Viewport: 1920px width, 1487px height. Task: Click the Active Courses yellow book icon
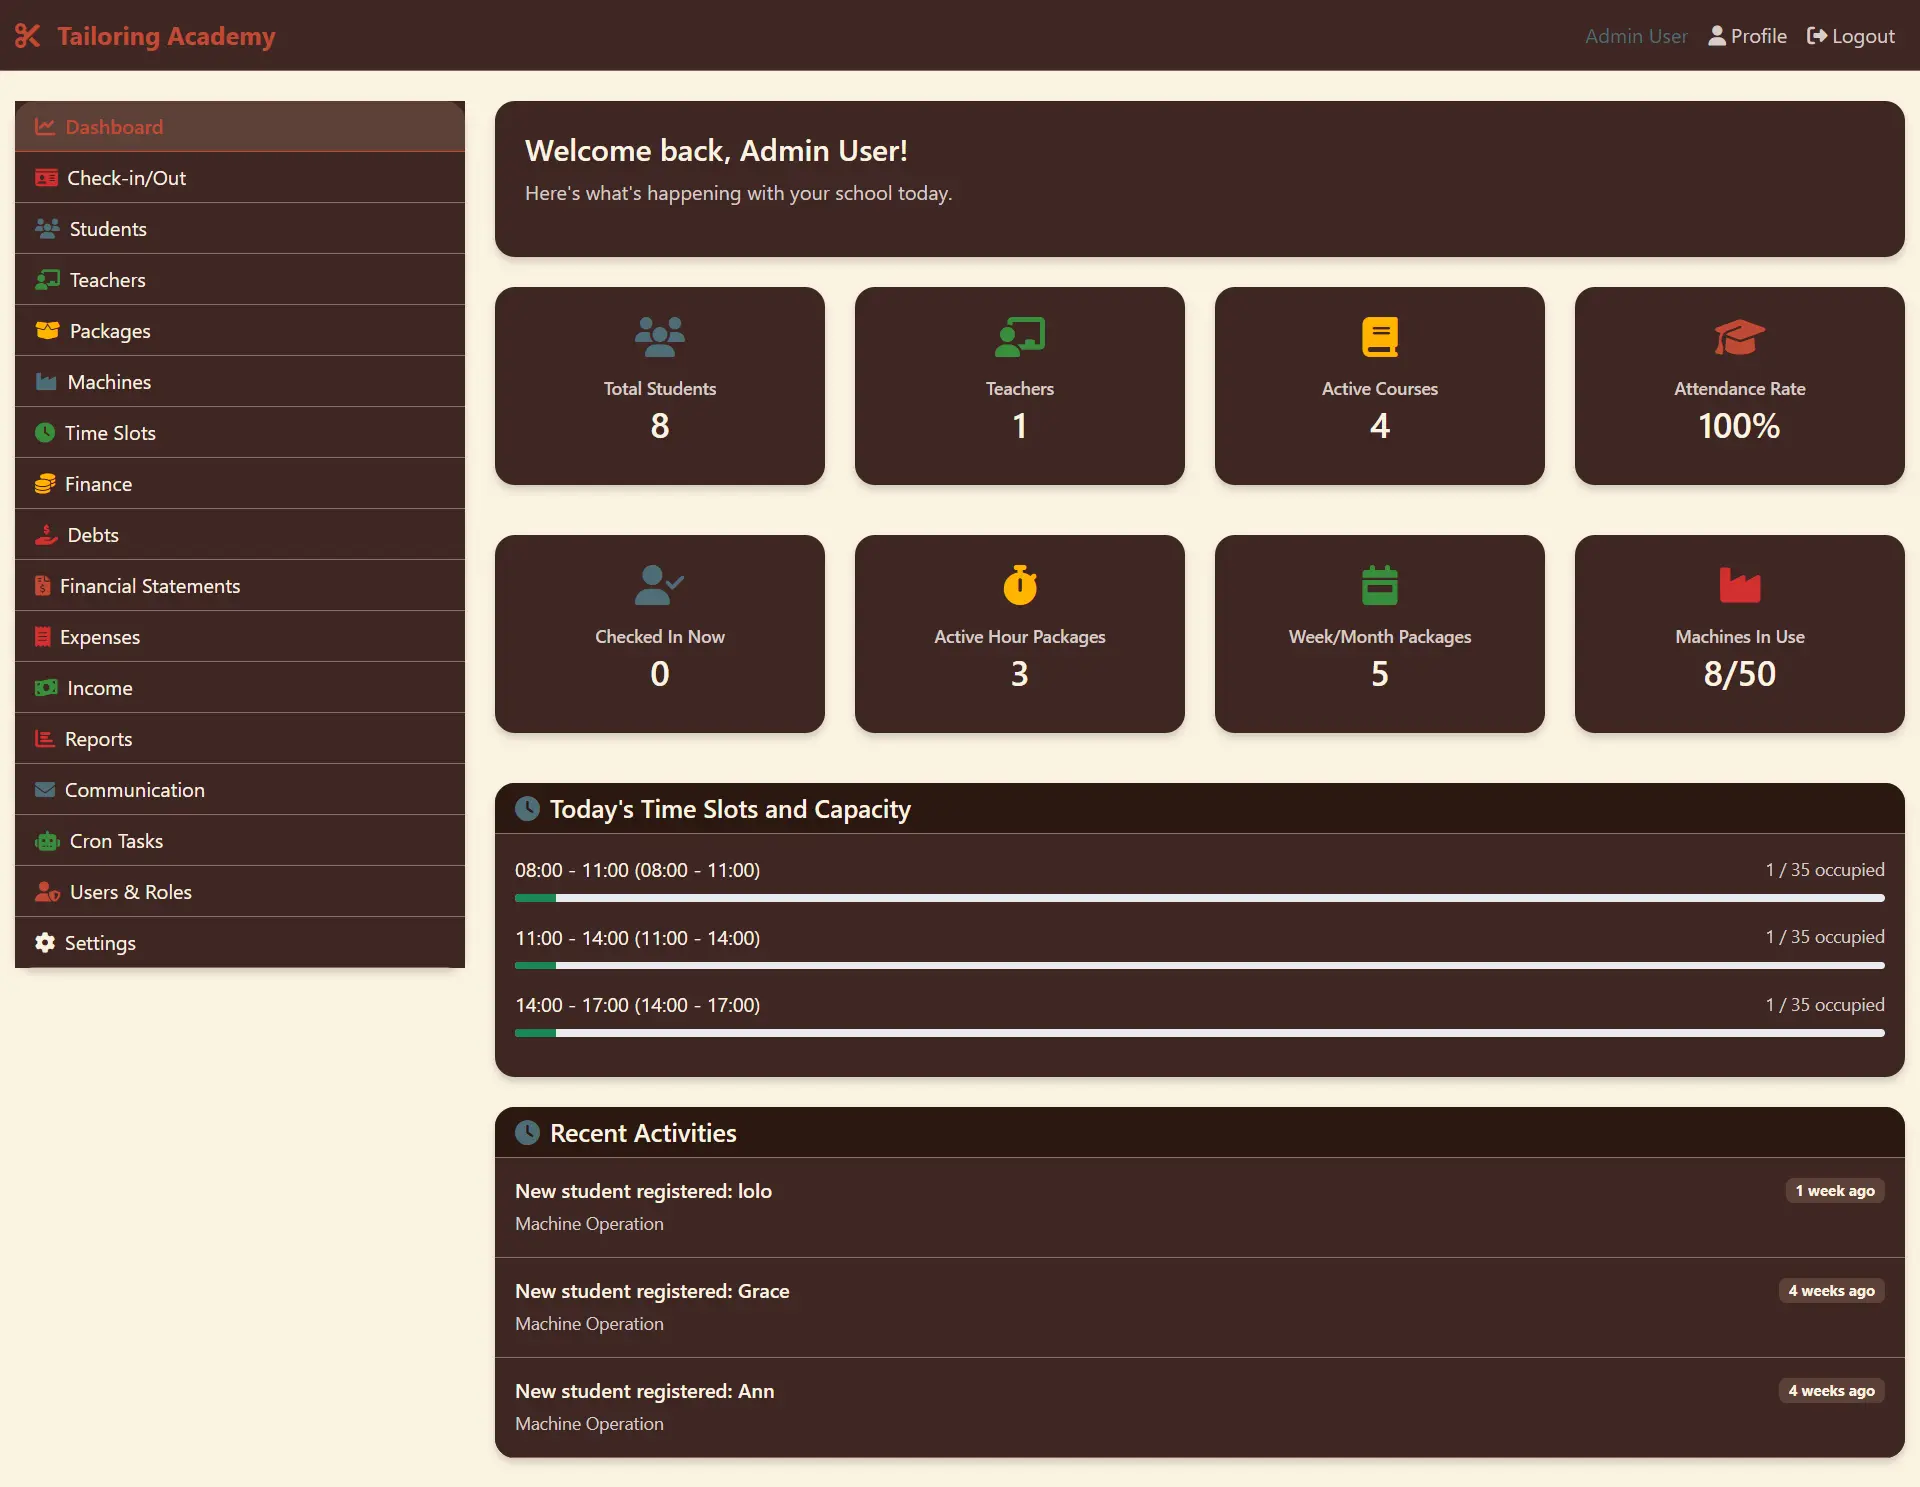[1380, 337]
